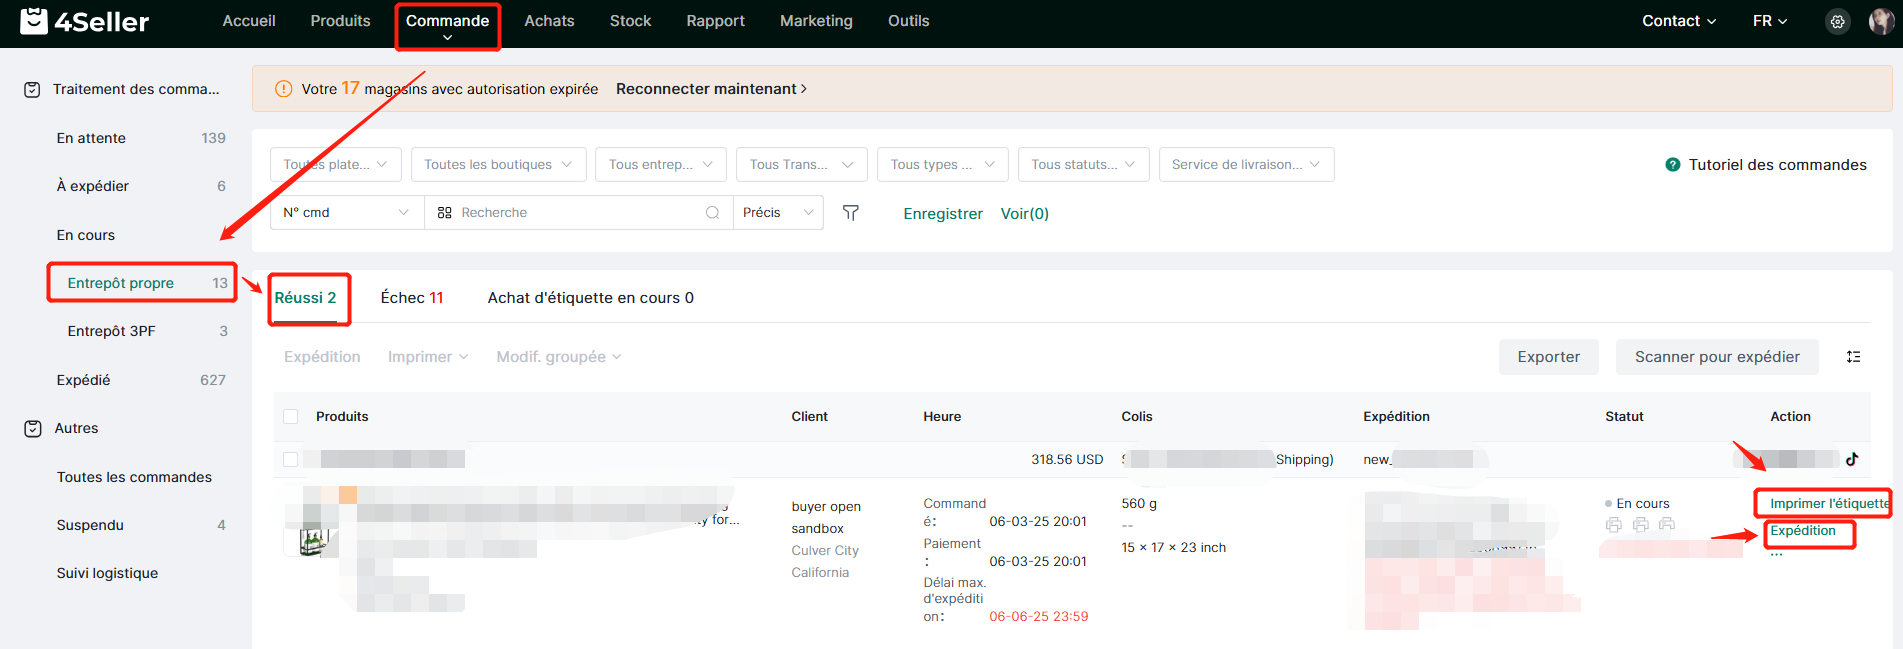Open the column list settings icon
The image size is (1903, 649).
point(1853,357)
